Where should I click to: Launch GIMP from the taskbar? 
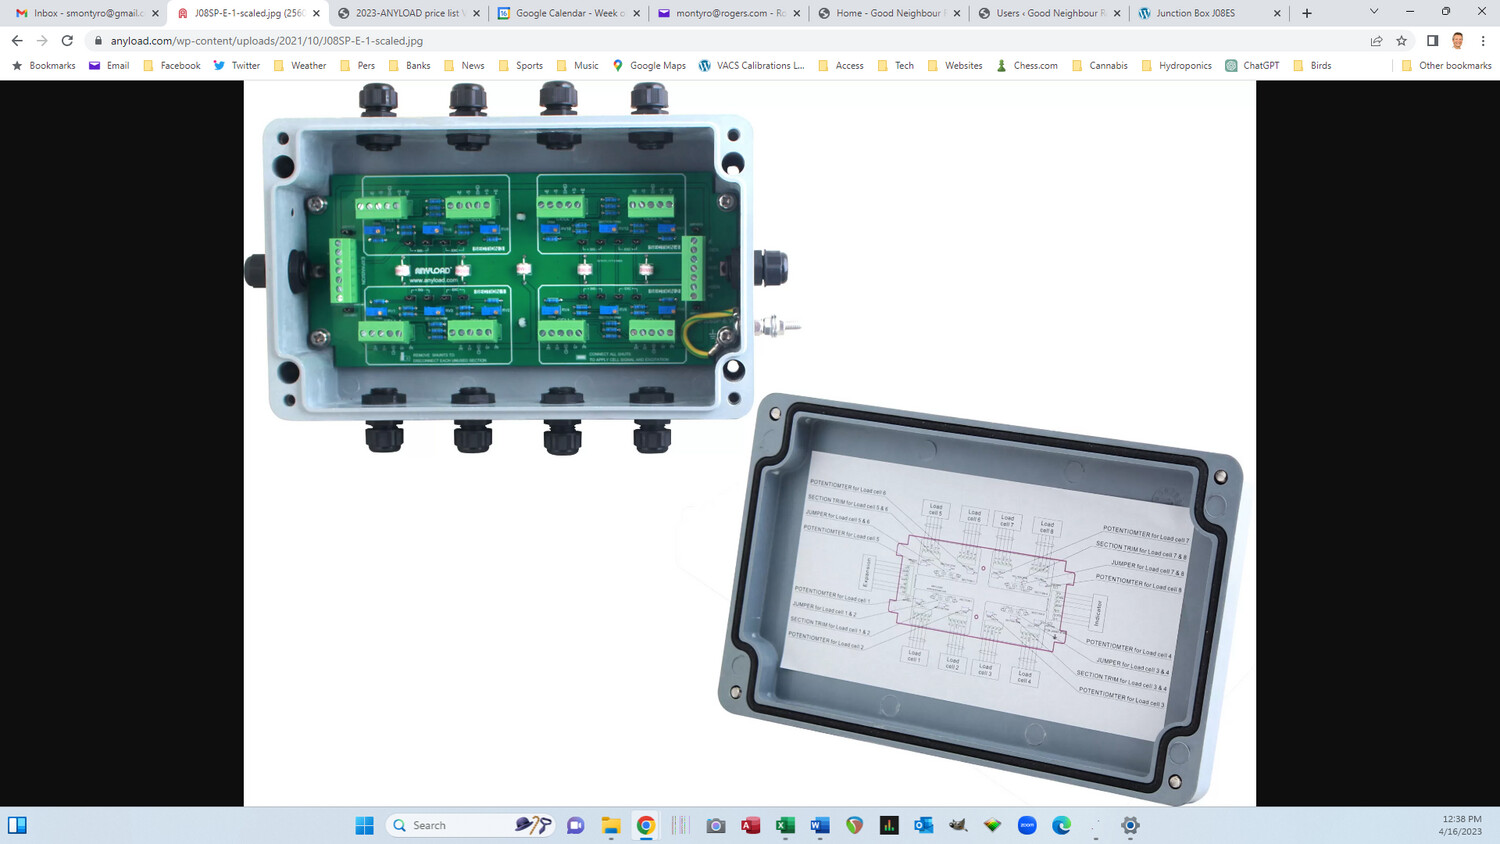[959, 824]
